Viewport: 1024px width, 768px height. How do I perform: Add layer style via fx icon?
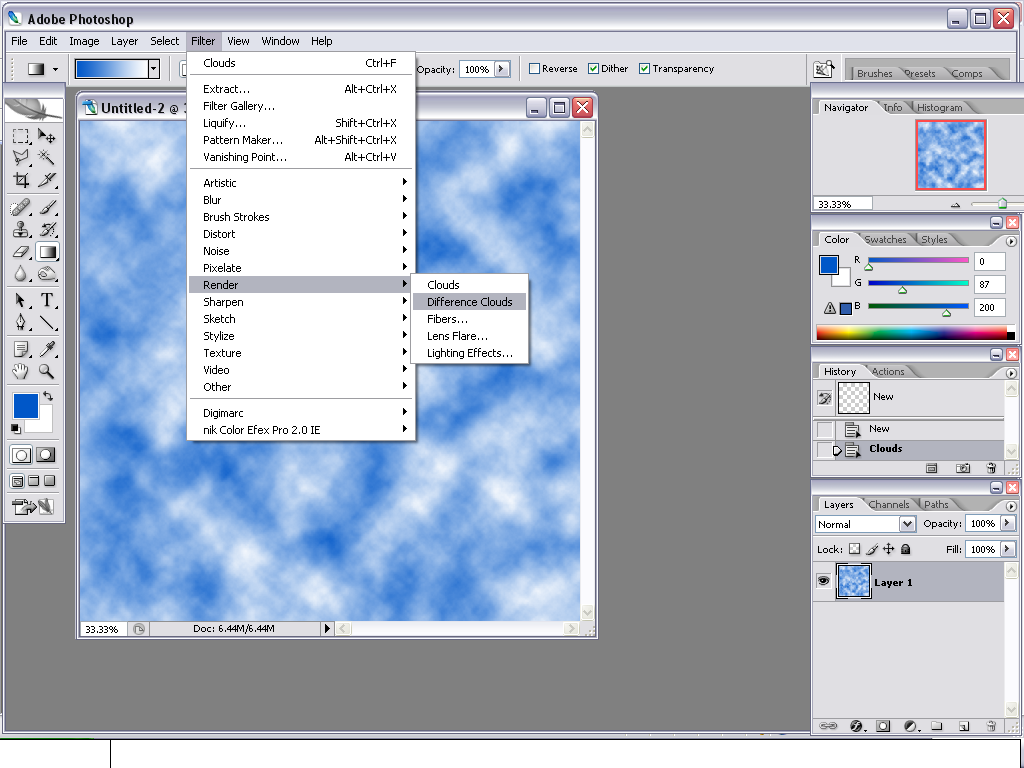pyautogui.click(x=856, y=726)
